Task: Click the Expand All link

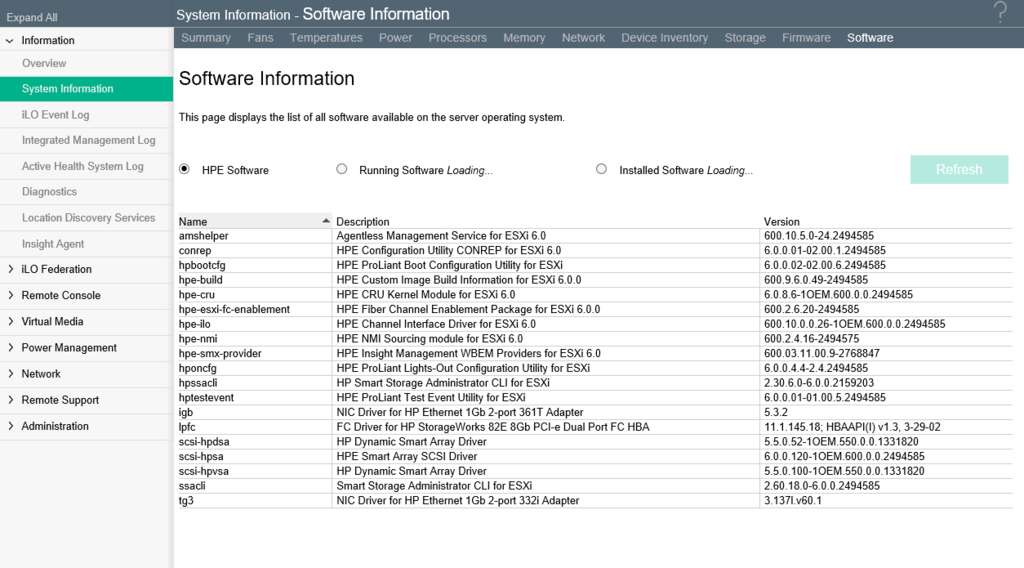Action: point(31,18)
